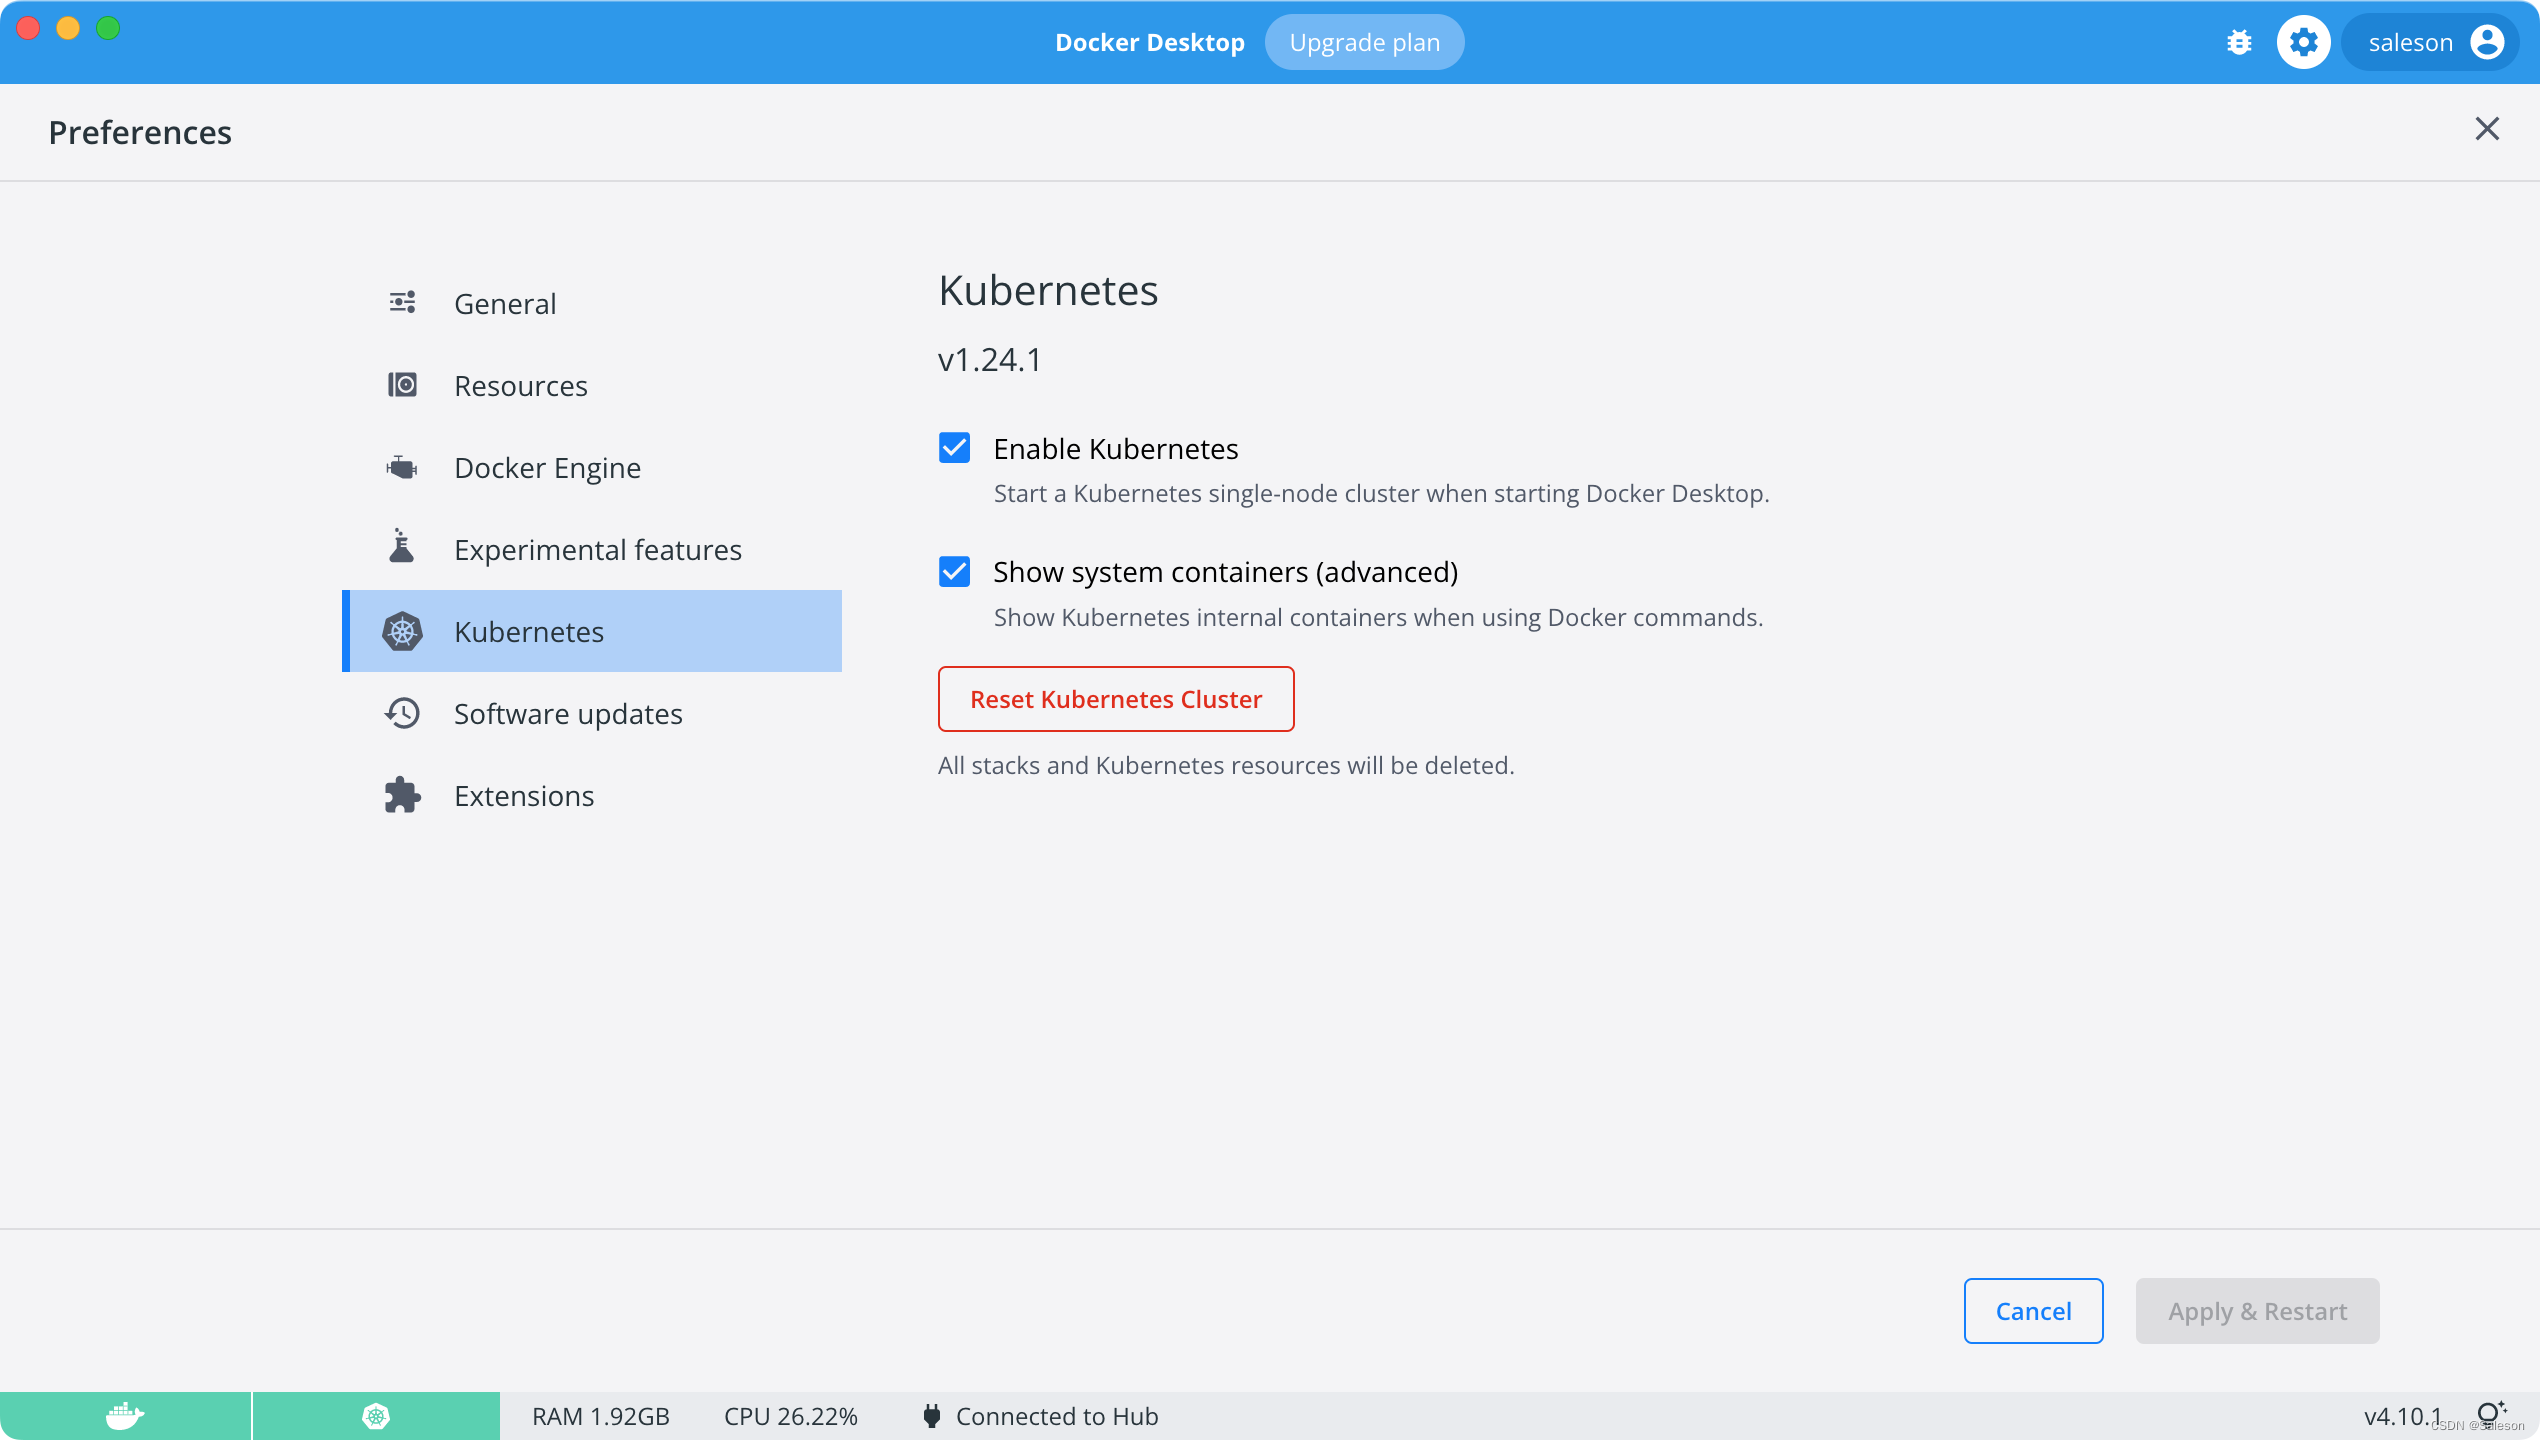Select Resources preferences section
This screenshot has height=1440, width=2540.
(x=520, y=384)
